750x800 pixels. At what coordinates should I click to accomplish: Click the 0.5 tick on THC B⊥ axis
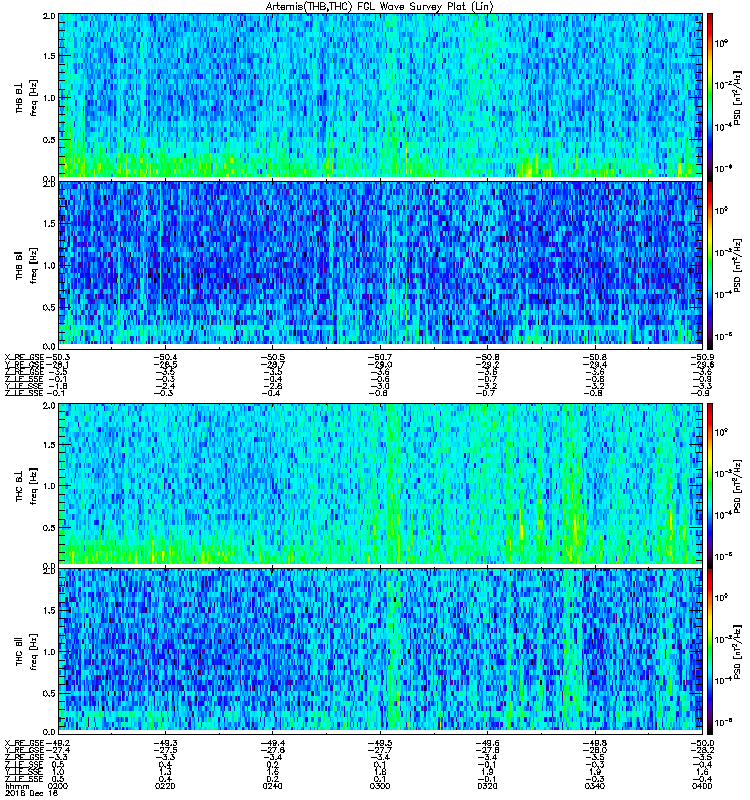[49, 528]
